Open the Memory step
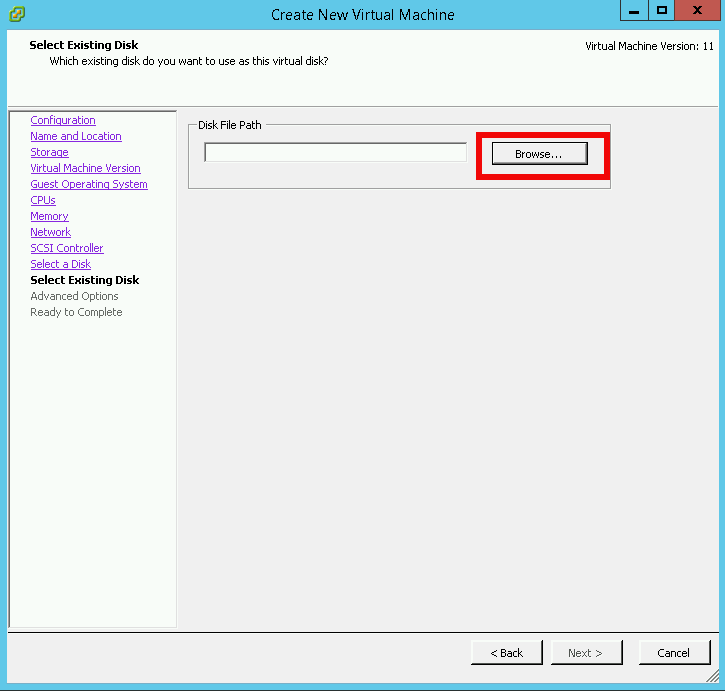 [x=49, y=216]
